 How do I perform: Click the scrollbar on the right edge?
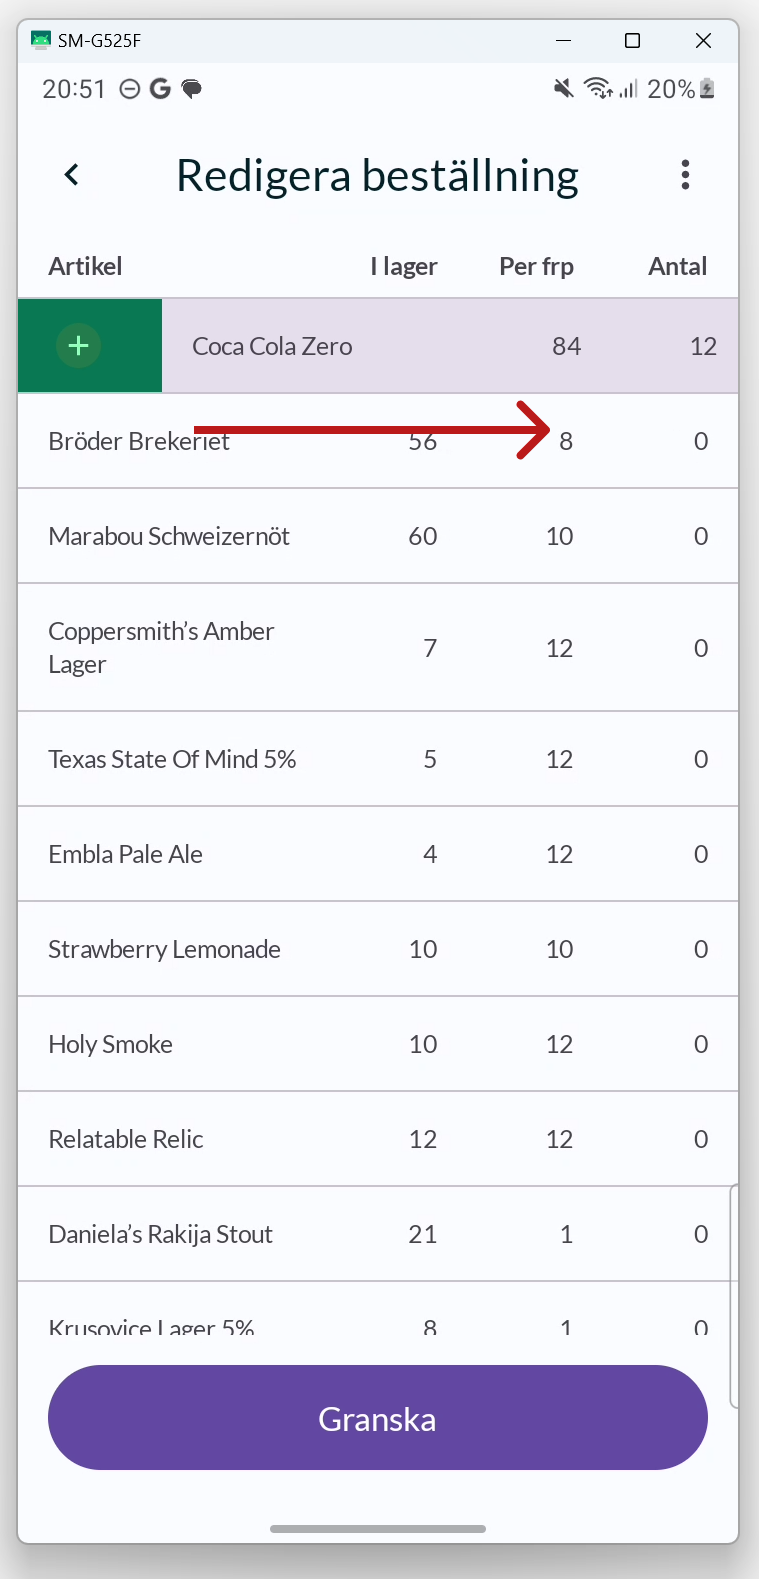pos(734,1296)
